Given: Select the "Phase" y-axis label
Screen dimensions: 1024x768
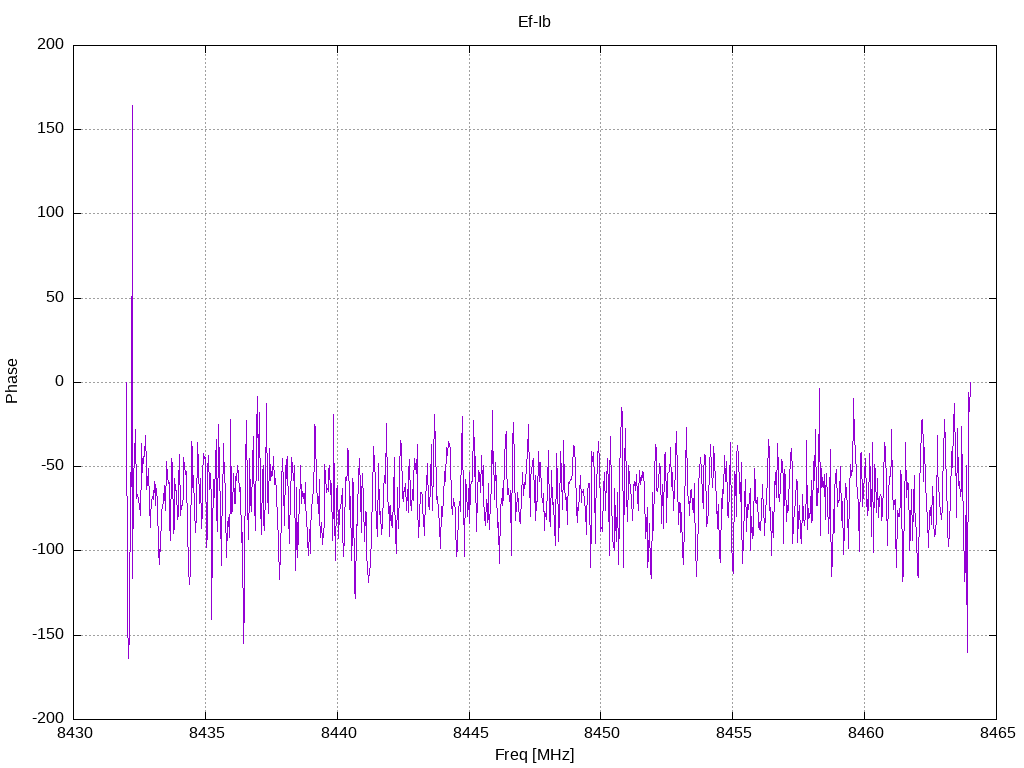Looking at the screenshot, I should (12, 381).
